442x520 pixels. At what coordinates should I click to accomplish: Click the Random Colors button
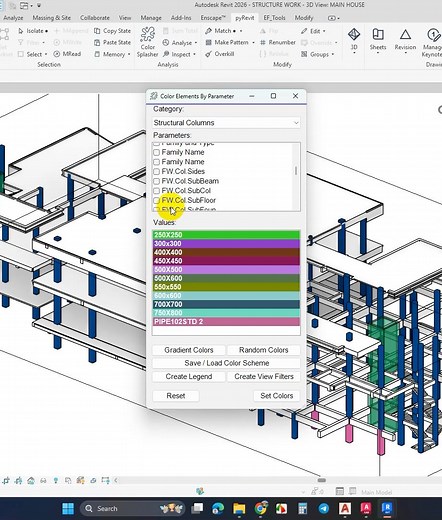[264, 350]
